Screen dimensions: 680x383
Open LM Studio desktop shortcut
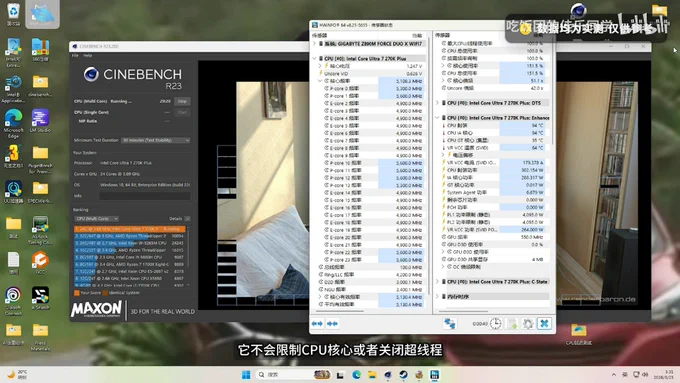[40, 121]
